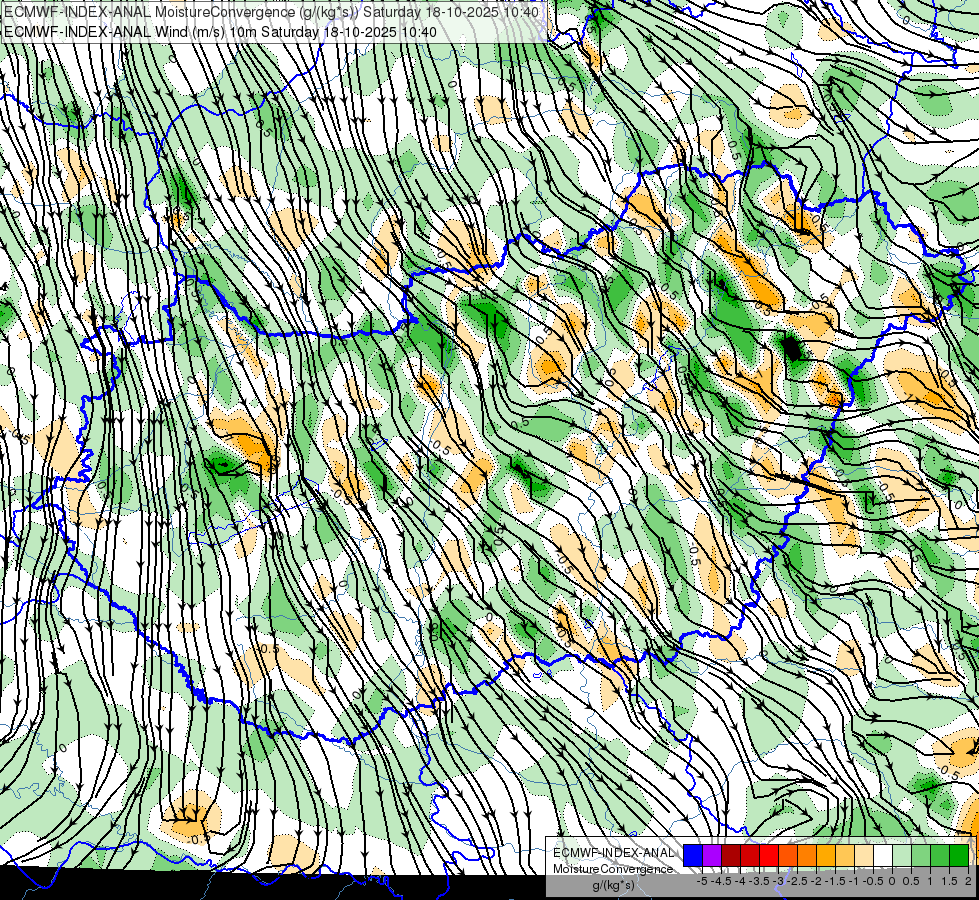Click the swatch between -4 and -3.5
This screenshot has width=979, height=900.
coord(750,855)
